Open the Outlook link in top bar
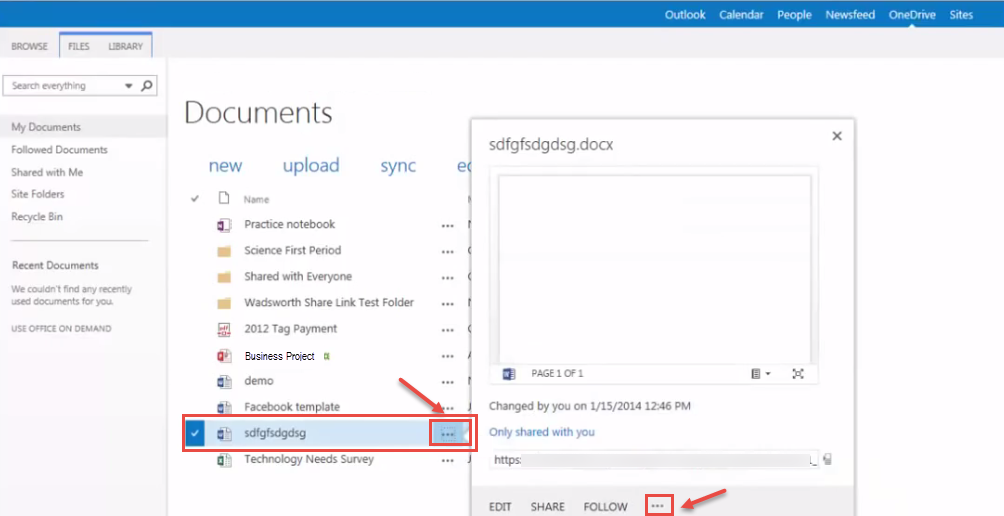Viewport: 1004px width, 516px height. (685, 15)
